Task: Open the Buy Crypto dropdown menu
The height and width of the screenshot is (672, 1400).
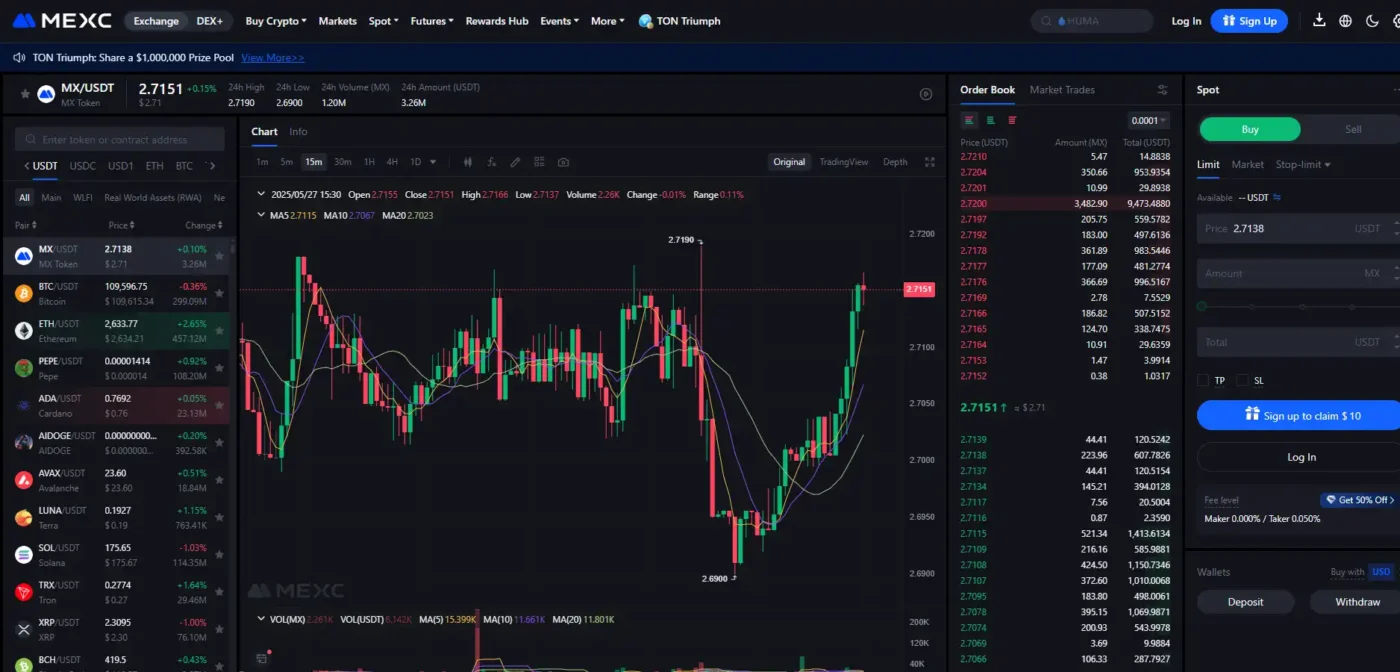Action: coord(275,21)
